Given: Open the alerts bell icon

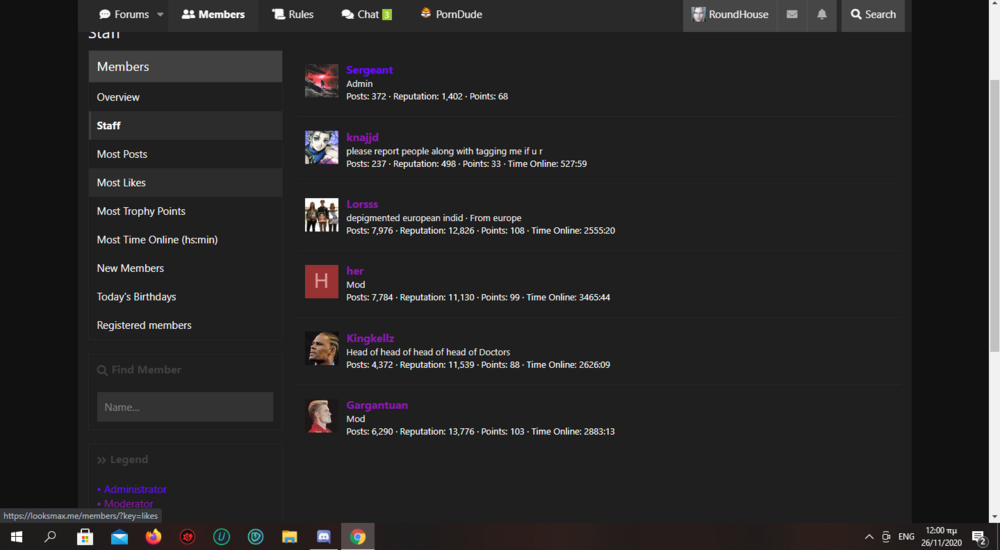Looking at the screenshot, I should coord(821,14).
